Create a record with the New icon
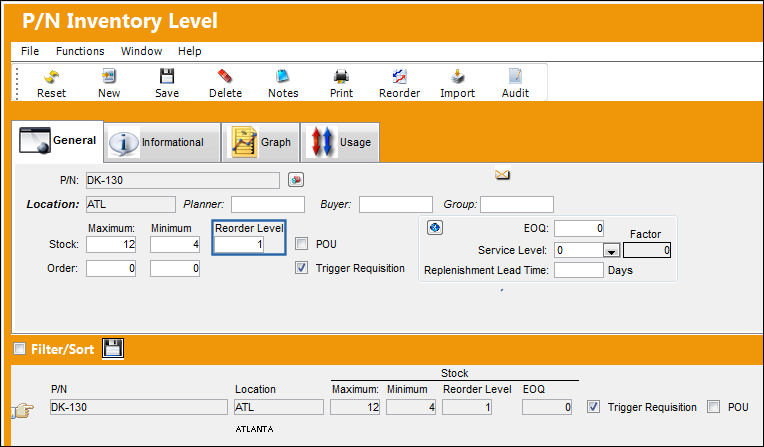The height and width of the screenshot is (447, 764). click(x=109, y=77)
